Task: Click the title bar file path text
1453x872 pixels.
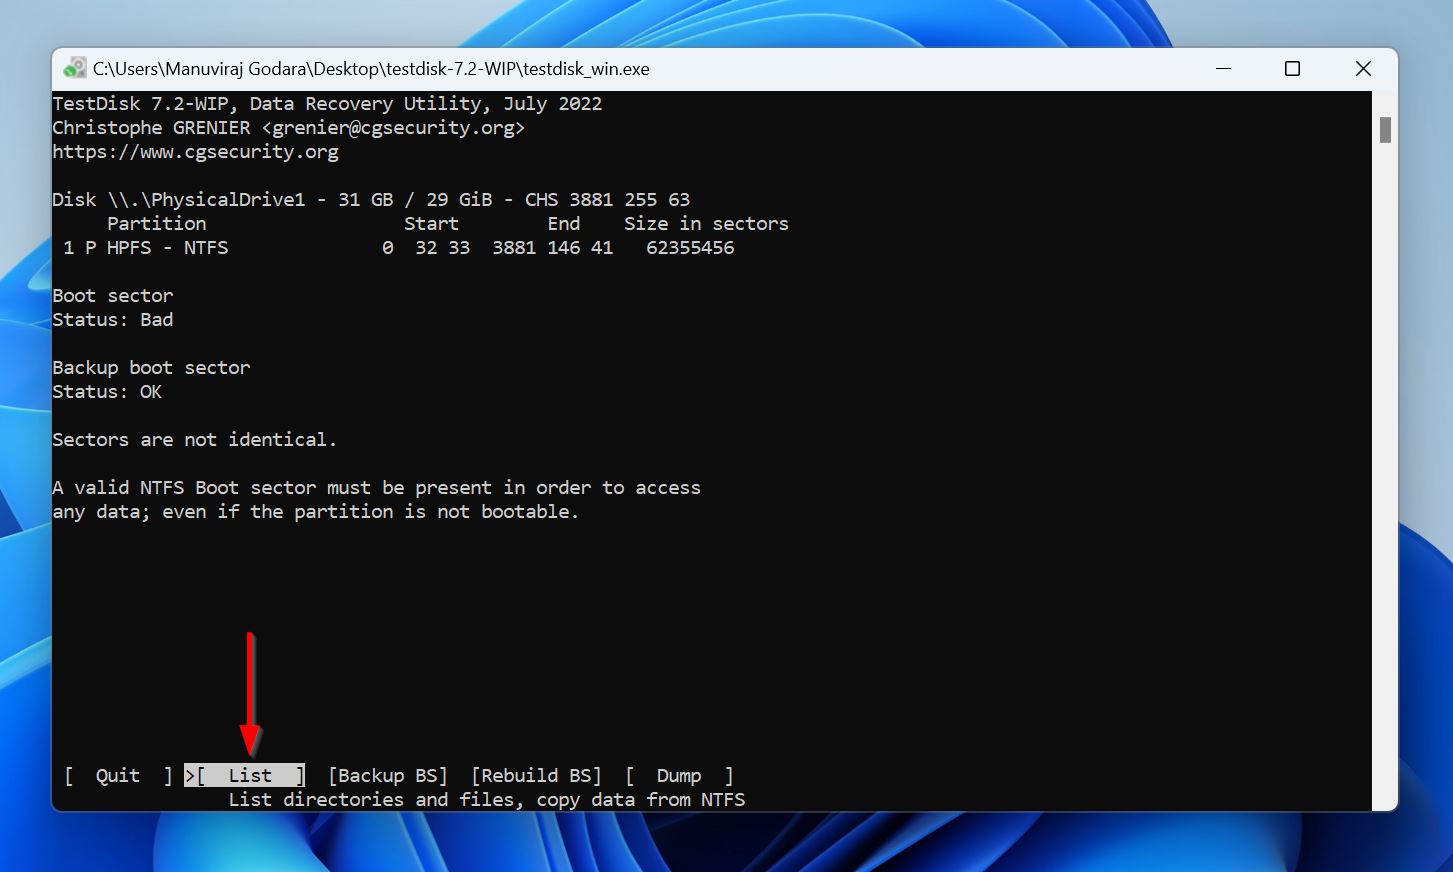Action: (x=371, y=69)
